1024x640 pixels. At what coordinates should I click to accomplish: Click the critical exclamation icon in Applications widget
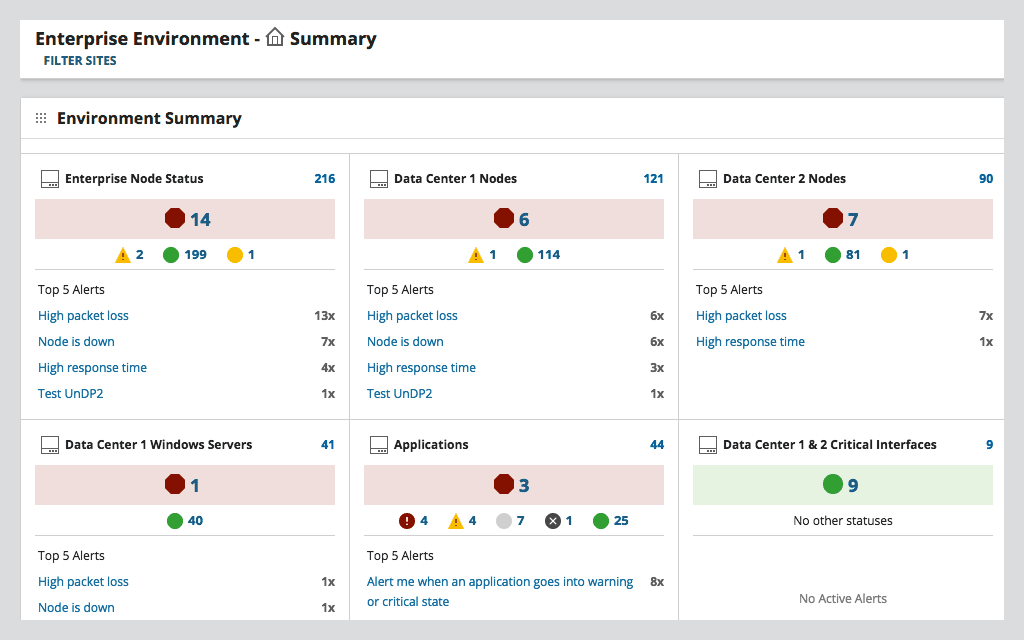pyautogui.click(x=407, y=520)
